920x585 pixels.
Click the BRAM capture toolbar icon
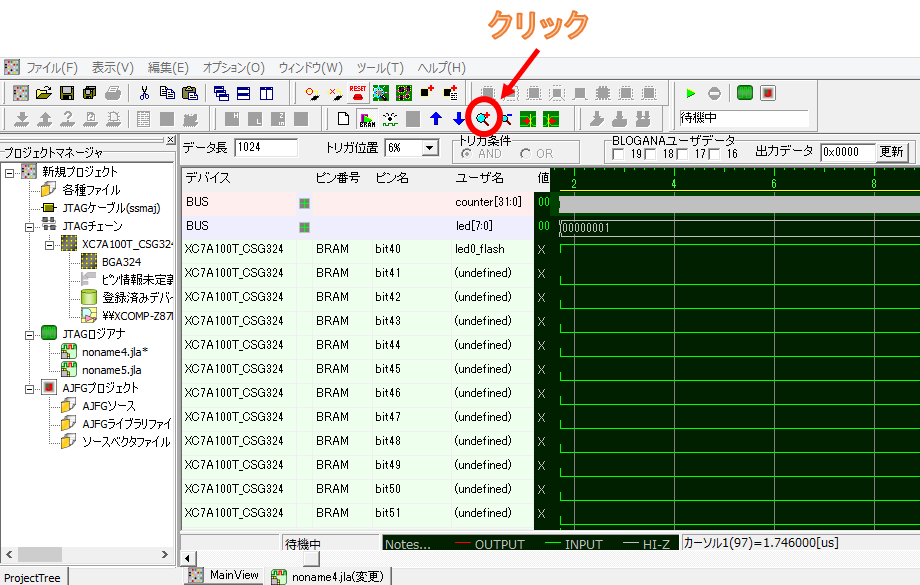coord(367,119)
